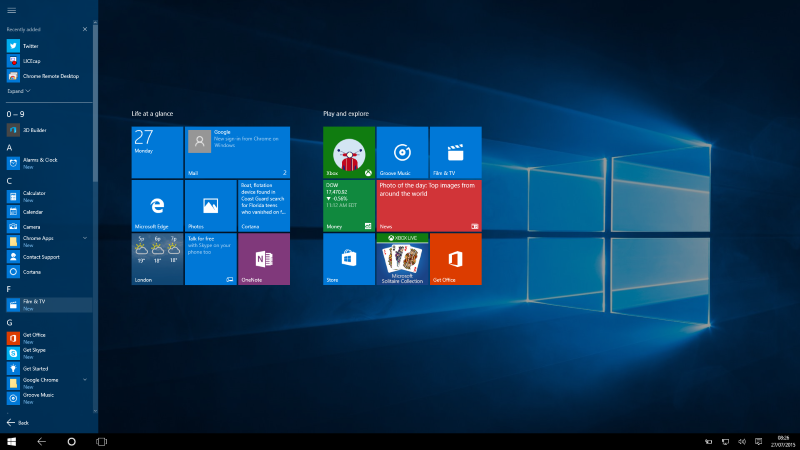Open the Cortana news tile
Image resolution: width=800 pixels, height=450 pixels.
click(264, 206)
